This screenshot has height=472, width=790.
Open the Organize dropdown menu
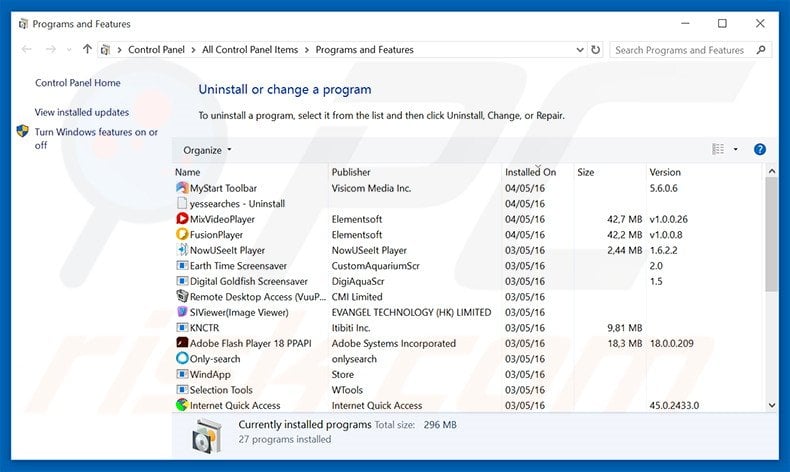207,150
